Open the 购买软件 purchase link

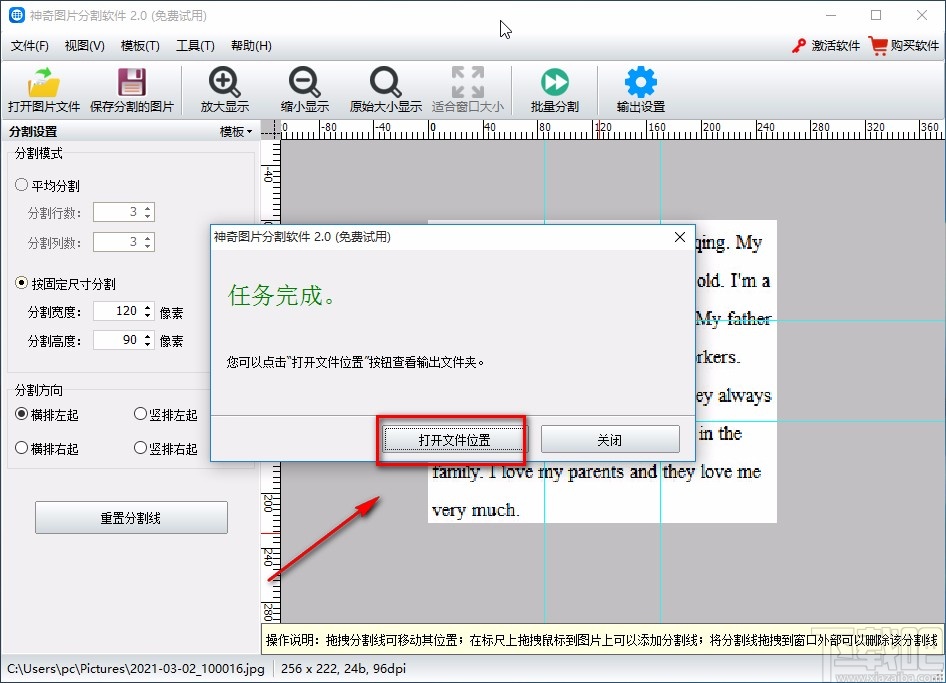[x=902, y=45]
